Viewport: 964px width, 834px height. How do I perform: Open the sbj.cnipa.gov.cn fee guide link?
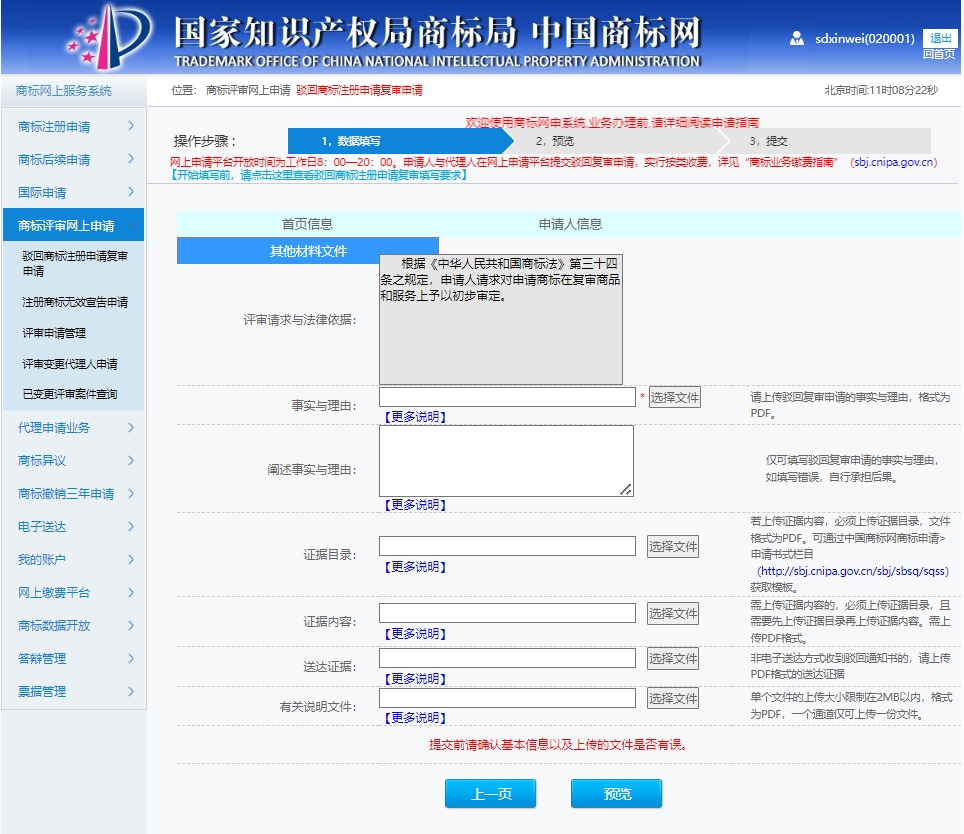pos(893,162)
